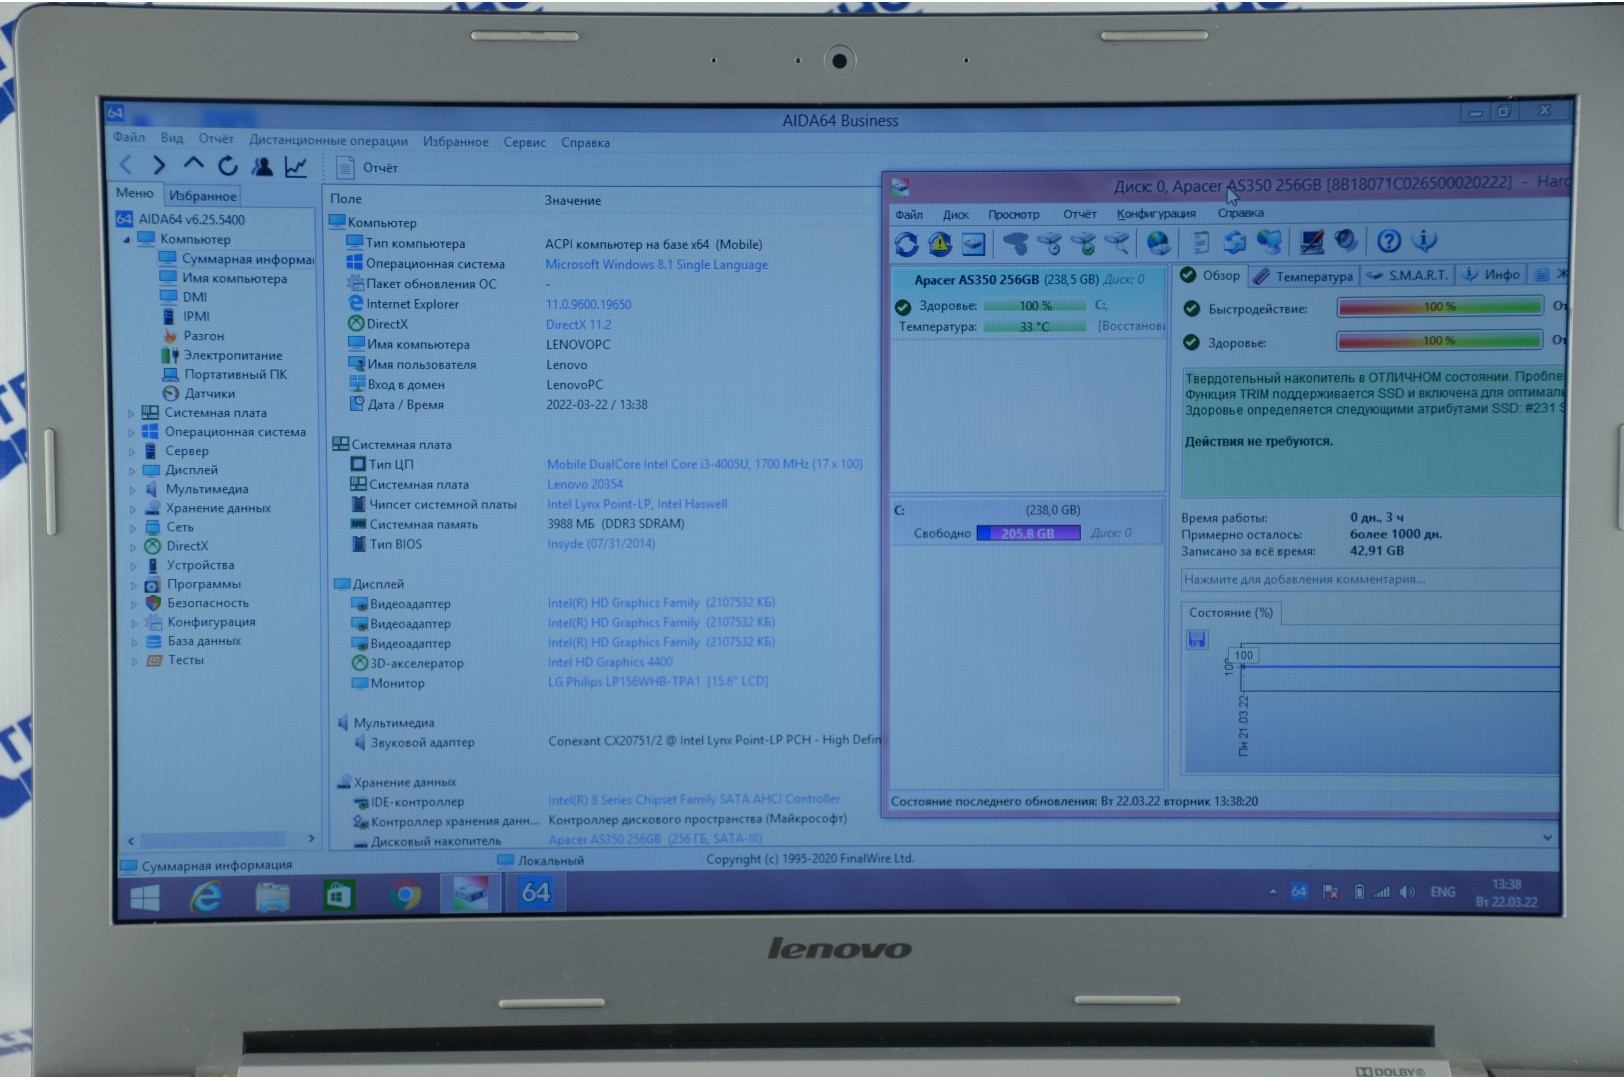
Task: Select Обзор tab in Hard Disk Sentinel
Action: 1211,276
